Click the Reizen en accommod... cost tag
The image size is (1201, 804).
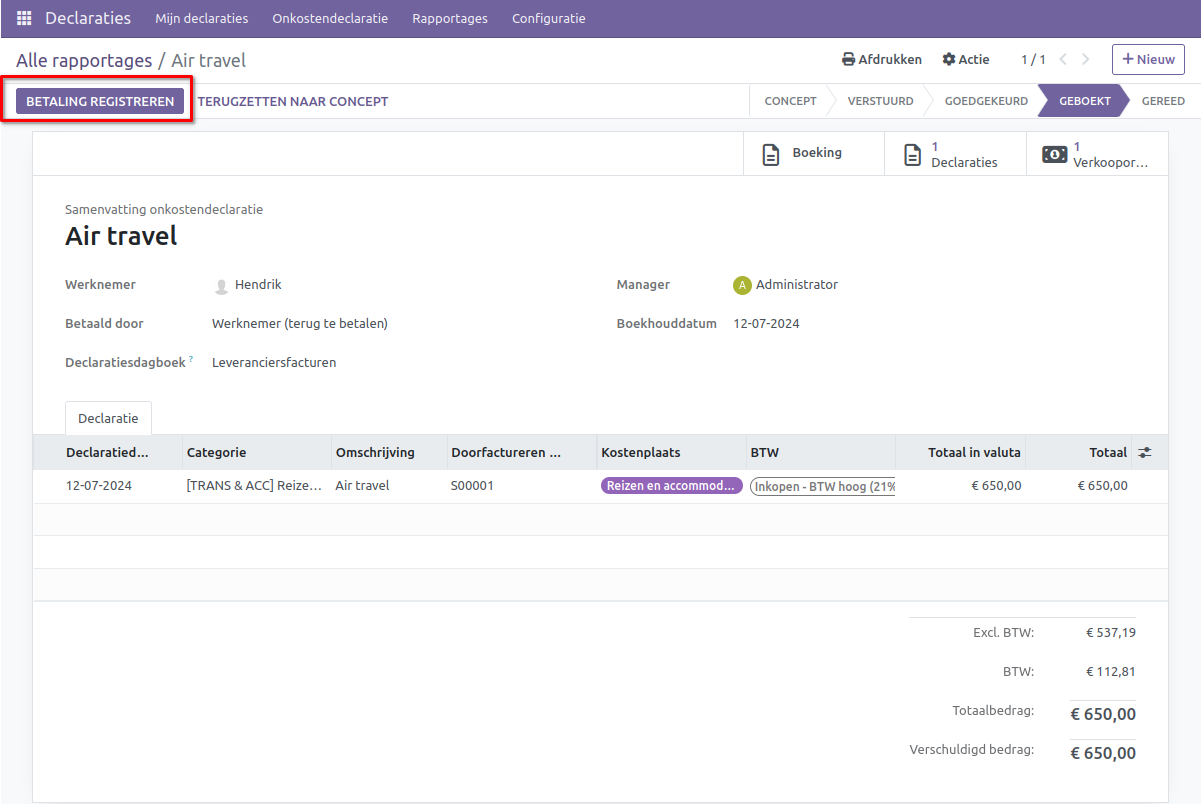pos(671,486)
